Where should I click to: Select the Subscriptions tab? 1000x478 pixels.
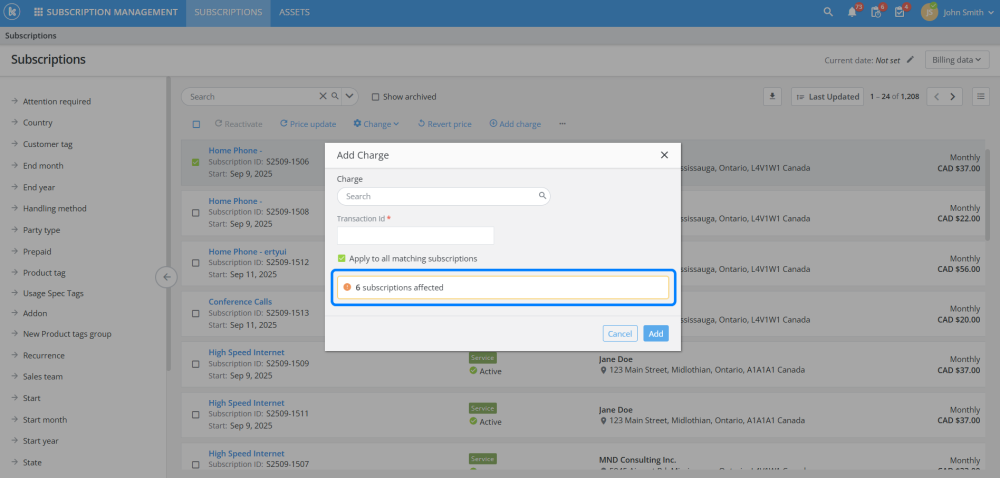228,13
